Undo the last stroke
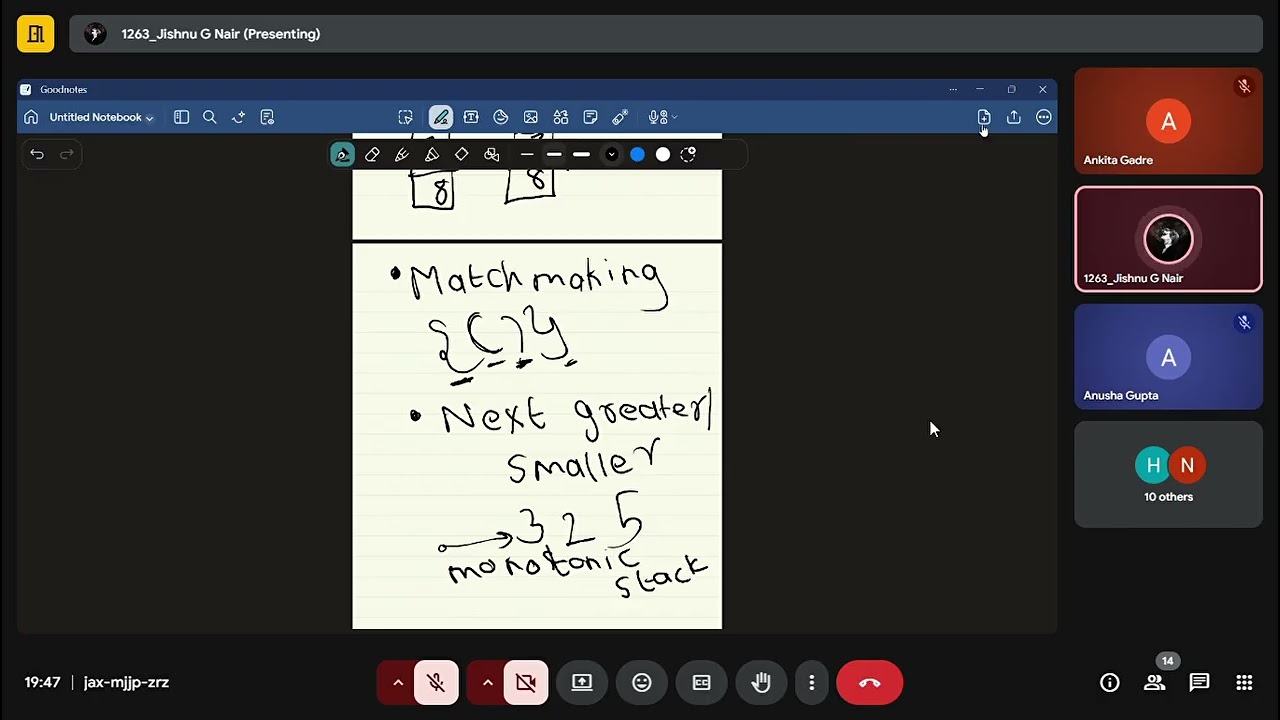Image resolution: width=1280 pixels, height=720 pixels. 37,154
